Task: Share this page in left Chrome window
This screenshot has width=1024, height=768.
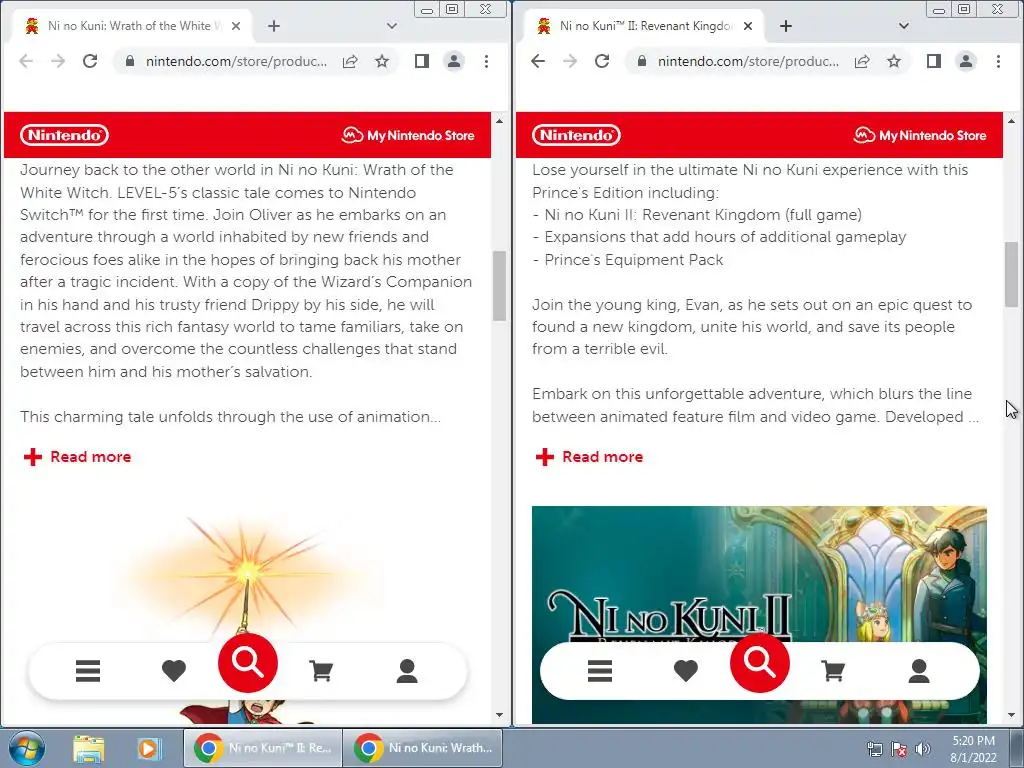Action: 350,61
